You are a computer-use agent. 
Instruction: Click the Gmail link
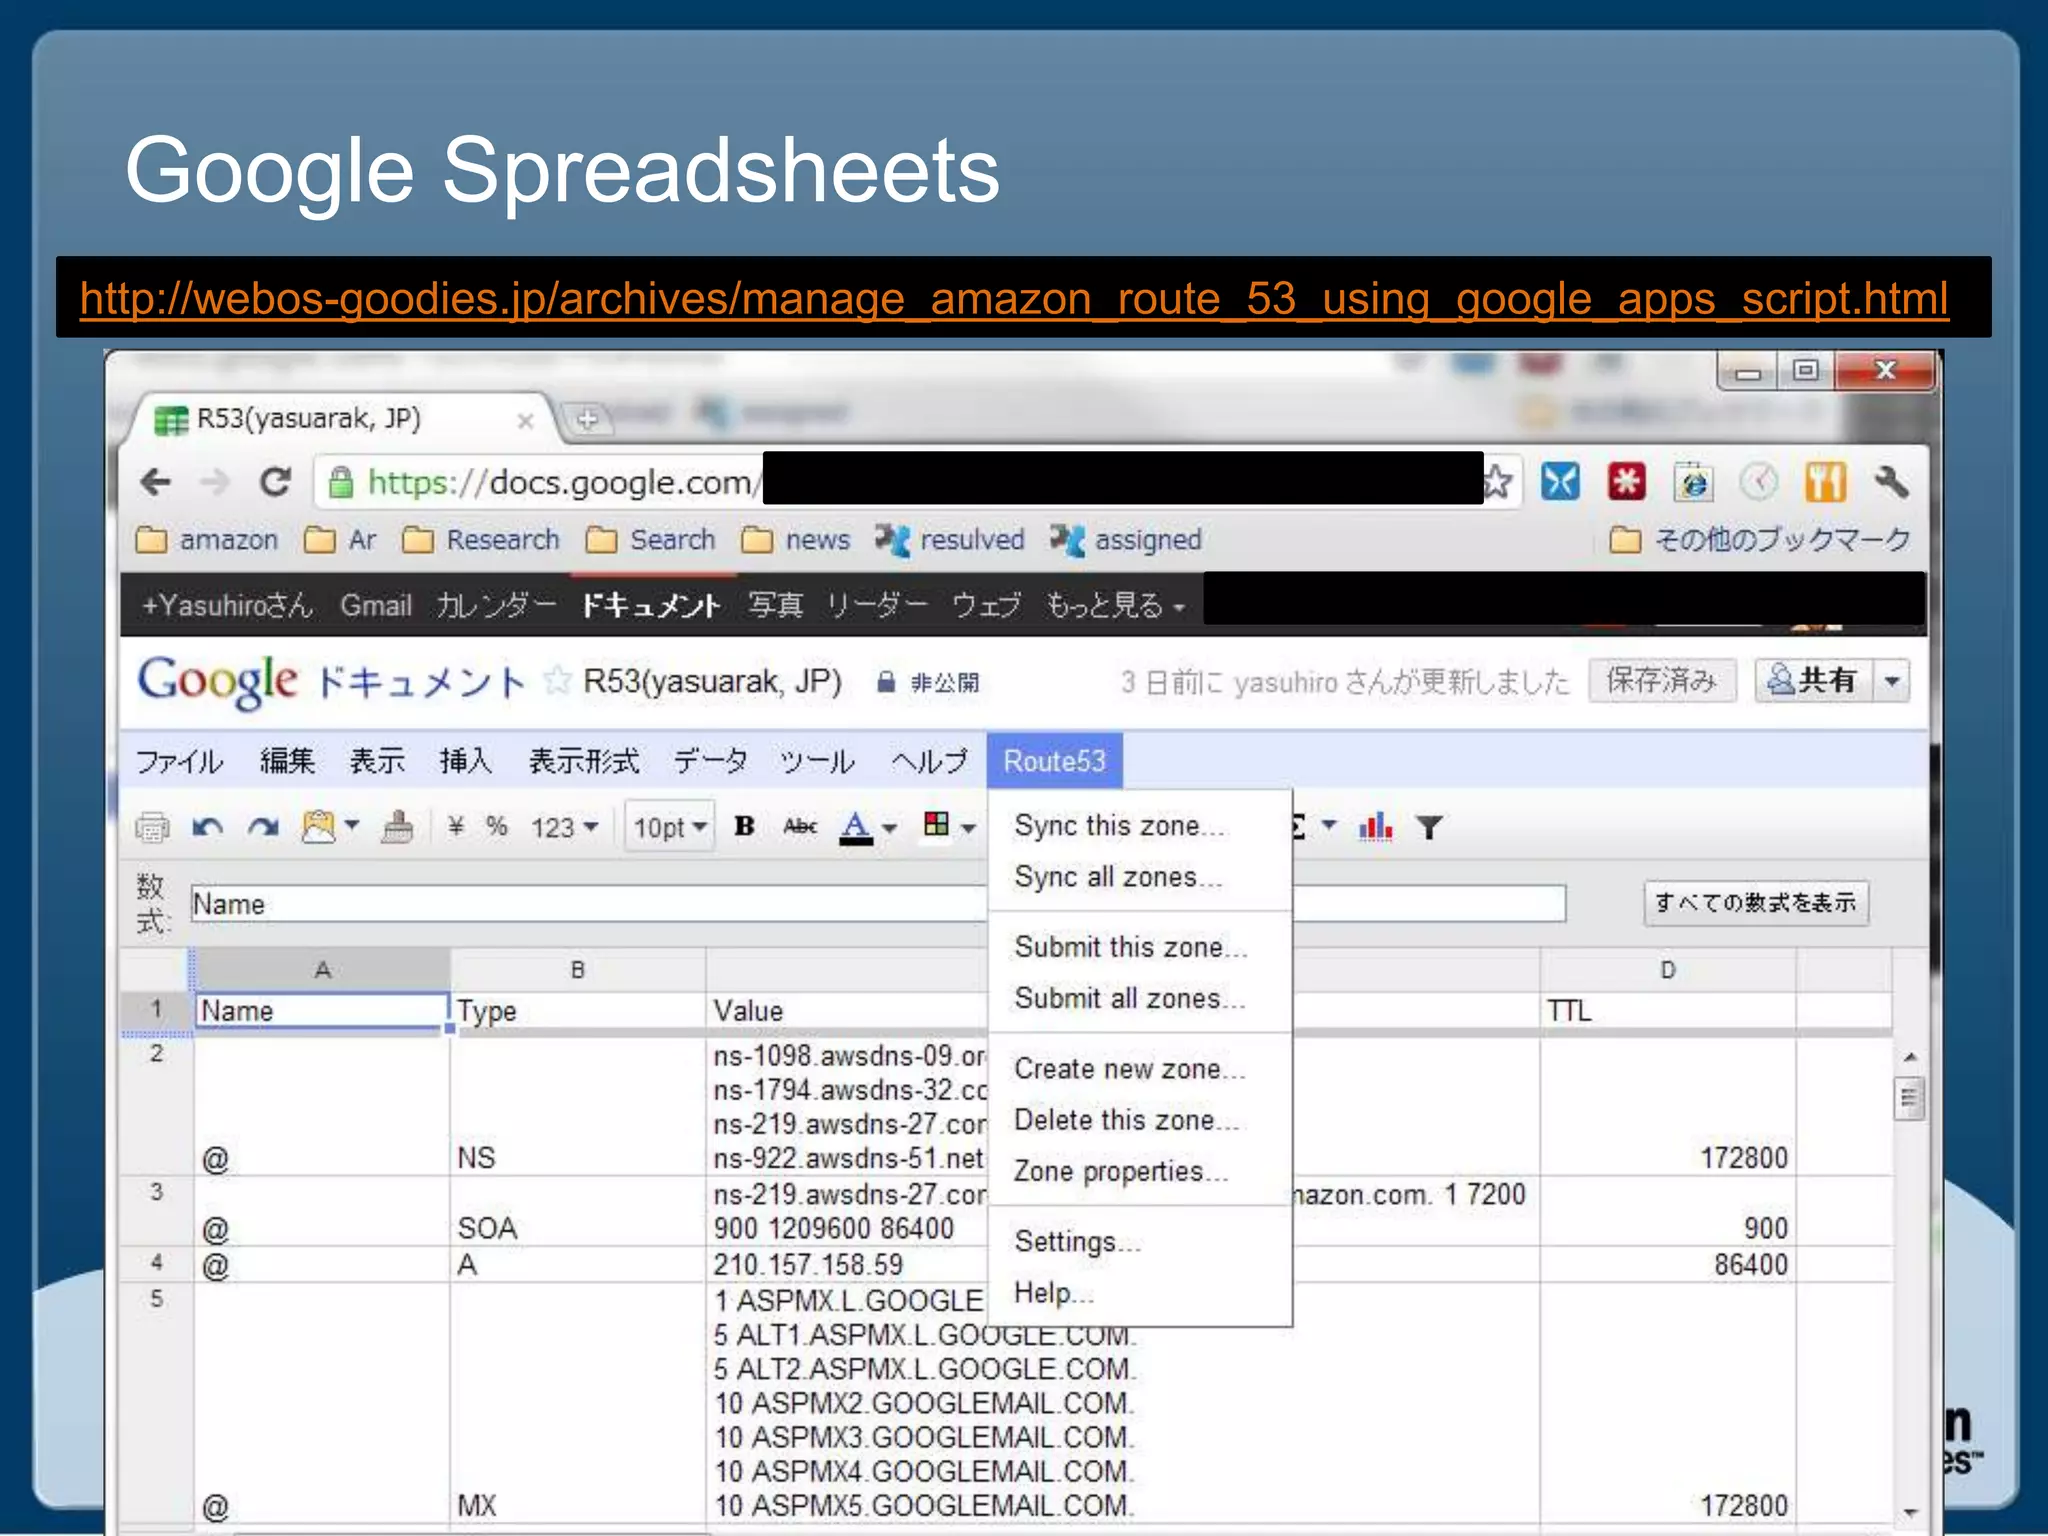376,605
